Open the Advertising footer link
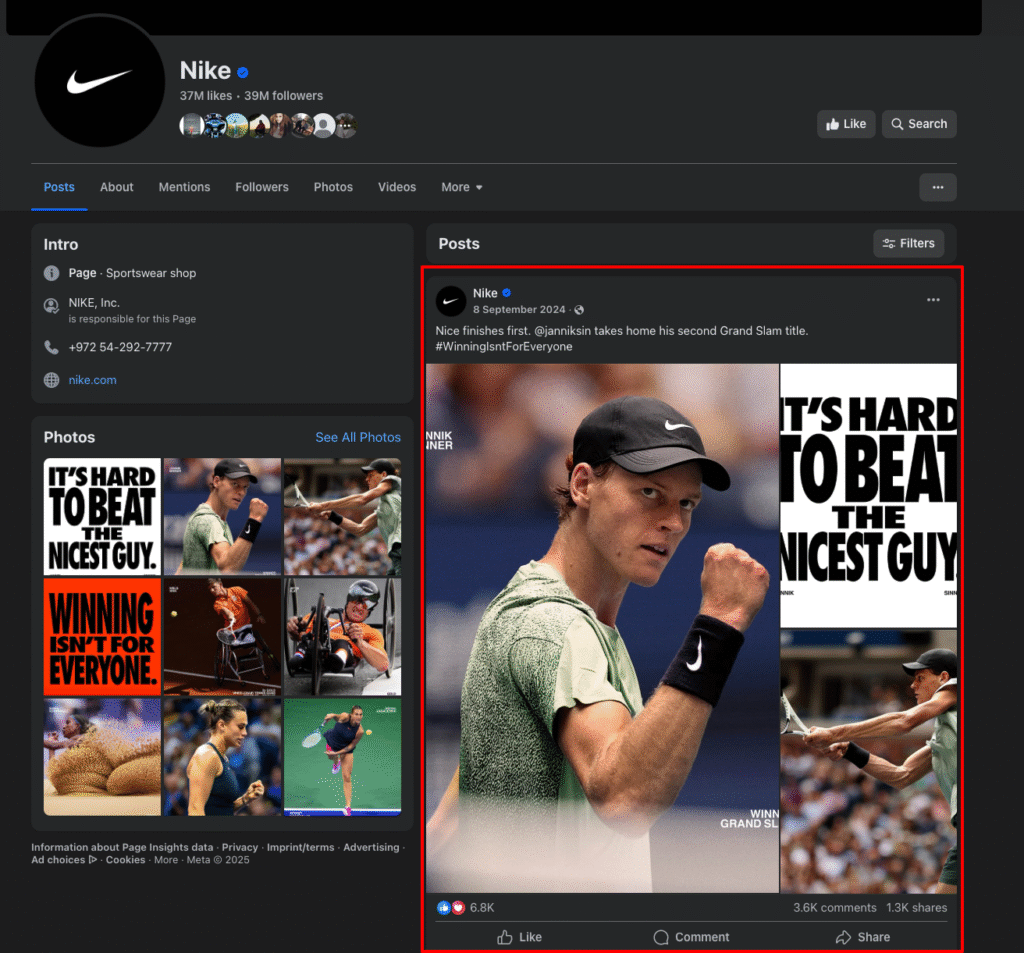 point(371,847)
